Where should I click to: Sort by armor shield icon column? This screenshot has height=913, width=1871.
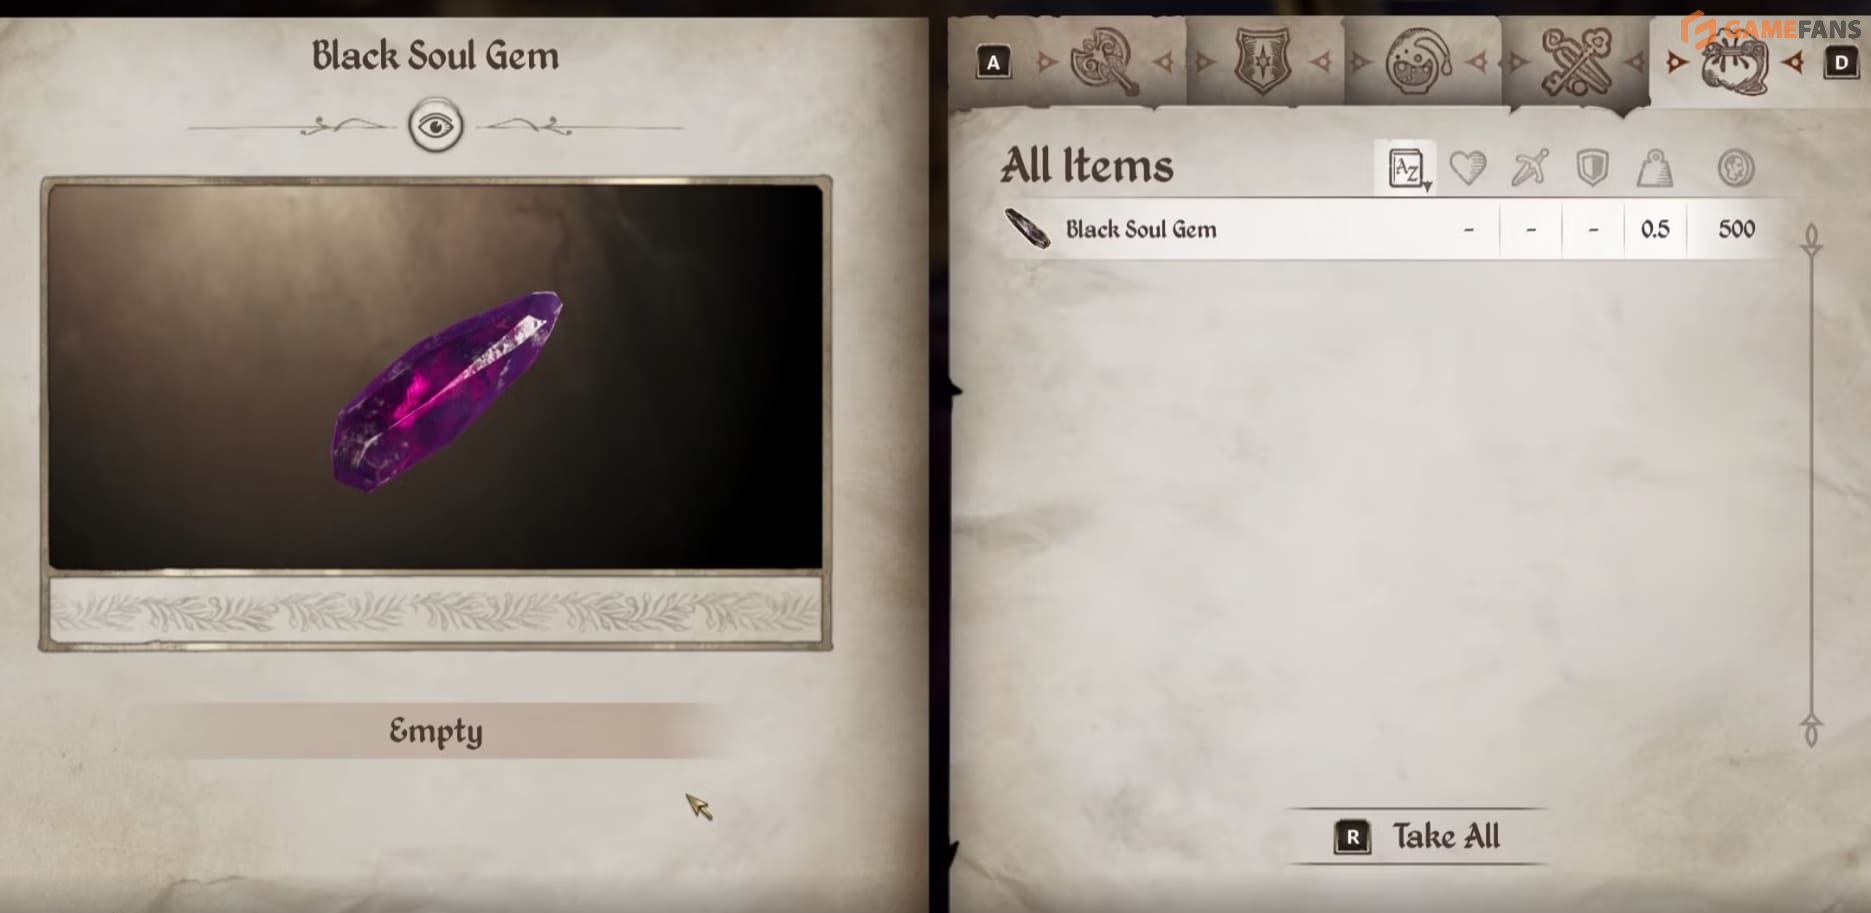point(1592,168)
